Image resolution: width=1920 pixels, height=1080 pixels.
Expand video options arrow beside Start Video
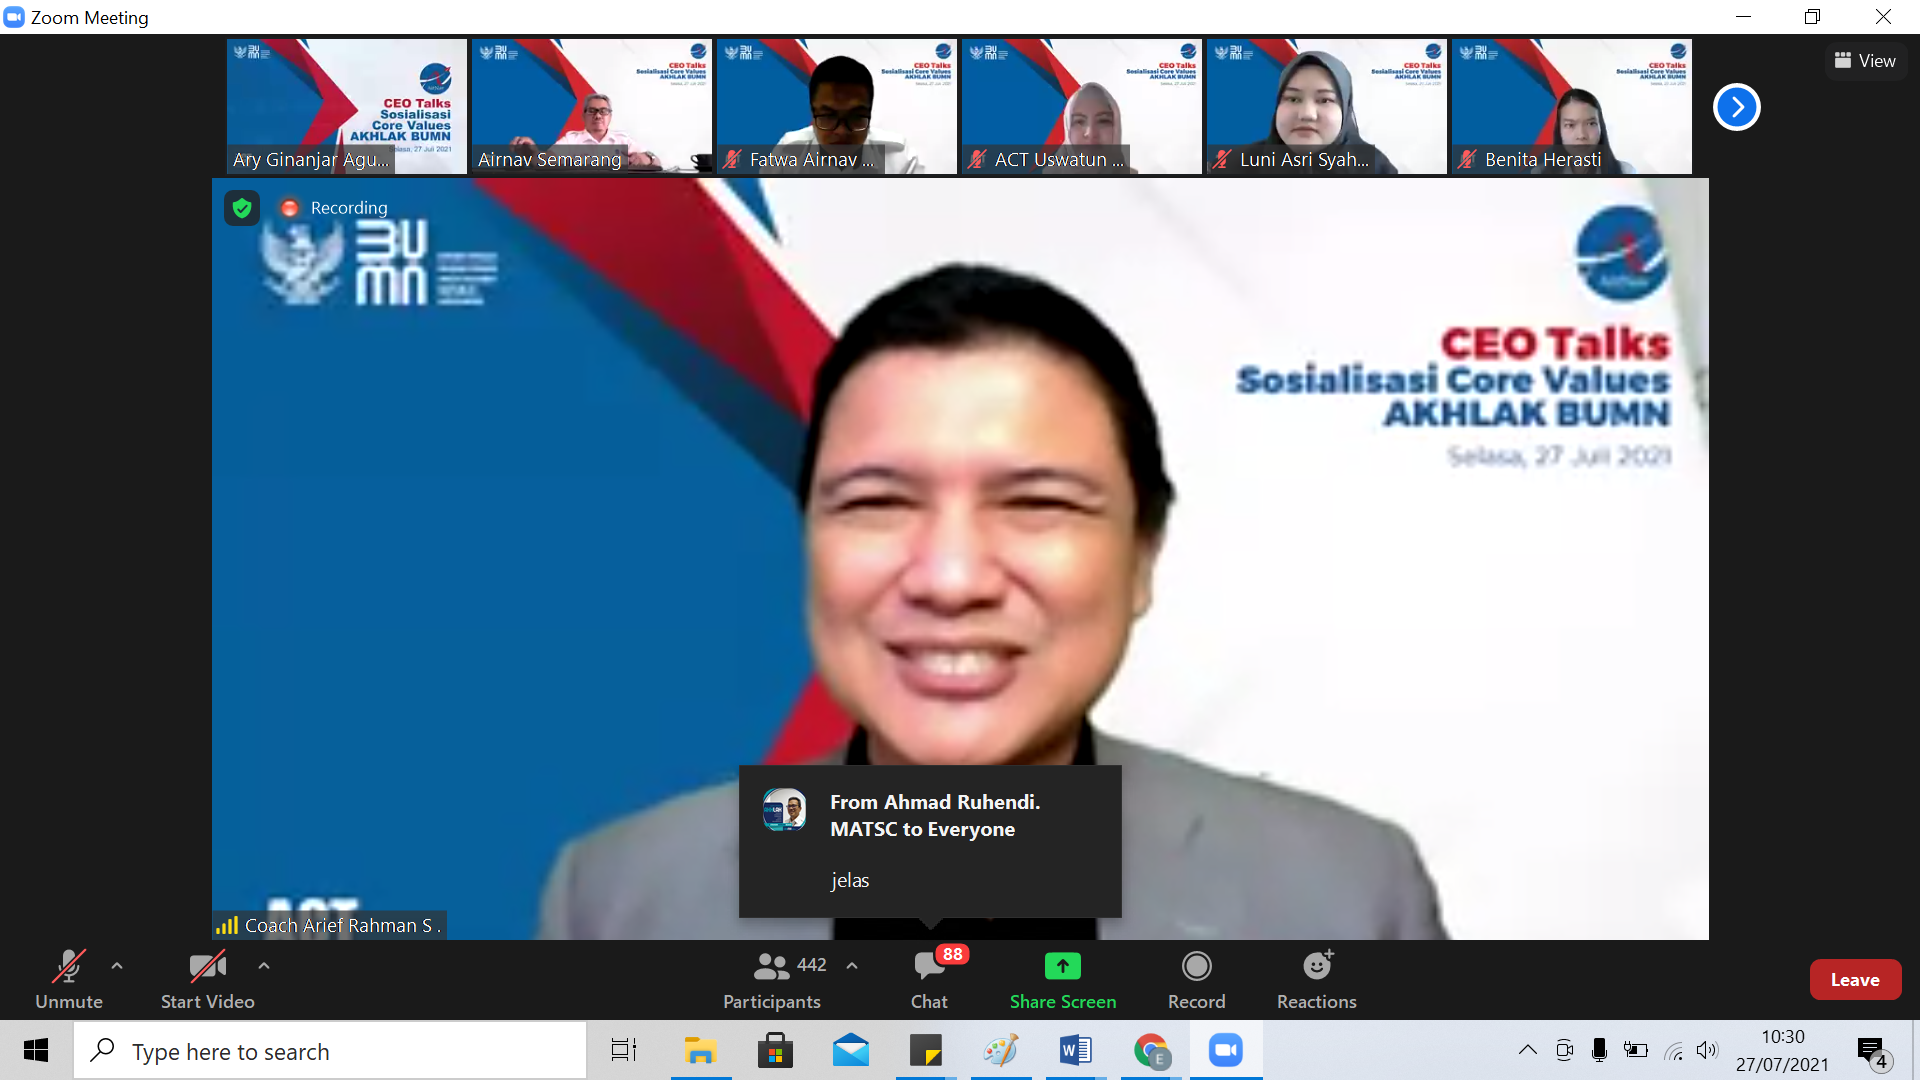coord(264,966)
